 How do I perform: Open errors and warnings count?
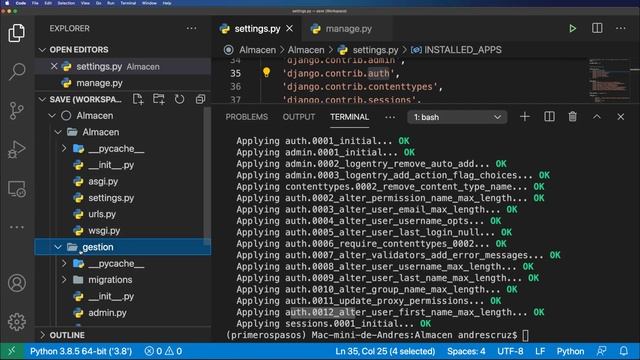pos(163,351)
